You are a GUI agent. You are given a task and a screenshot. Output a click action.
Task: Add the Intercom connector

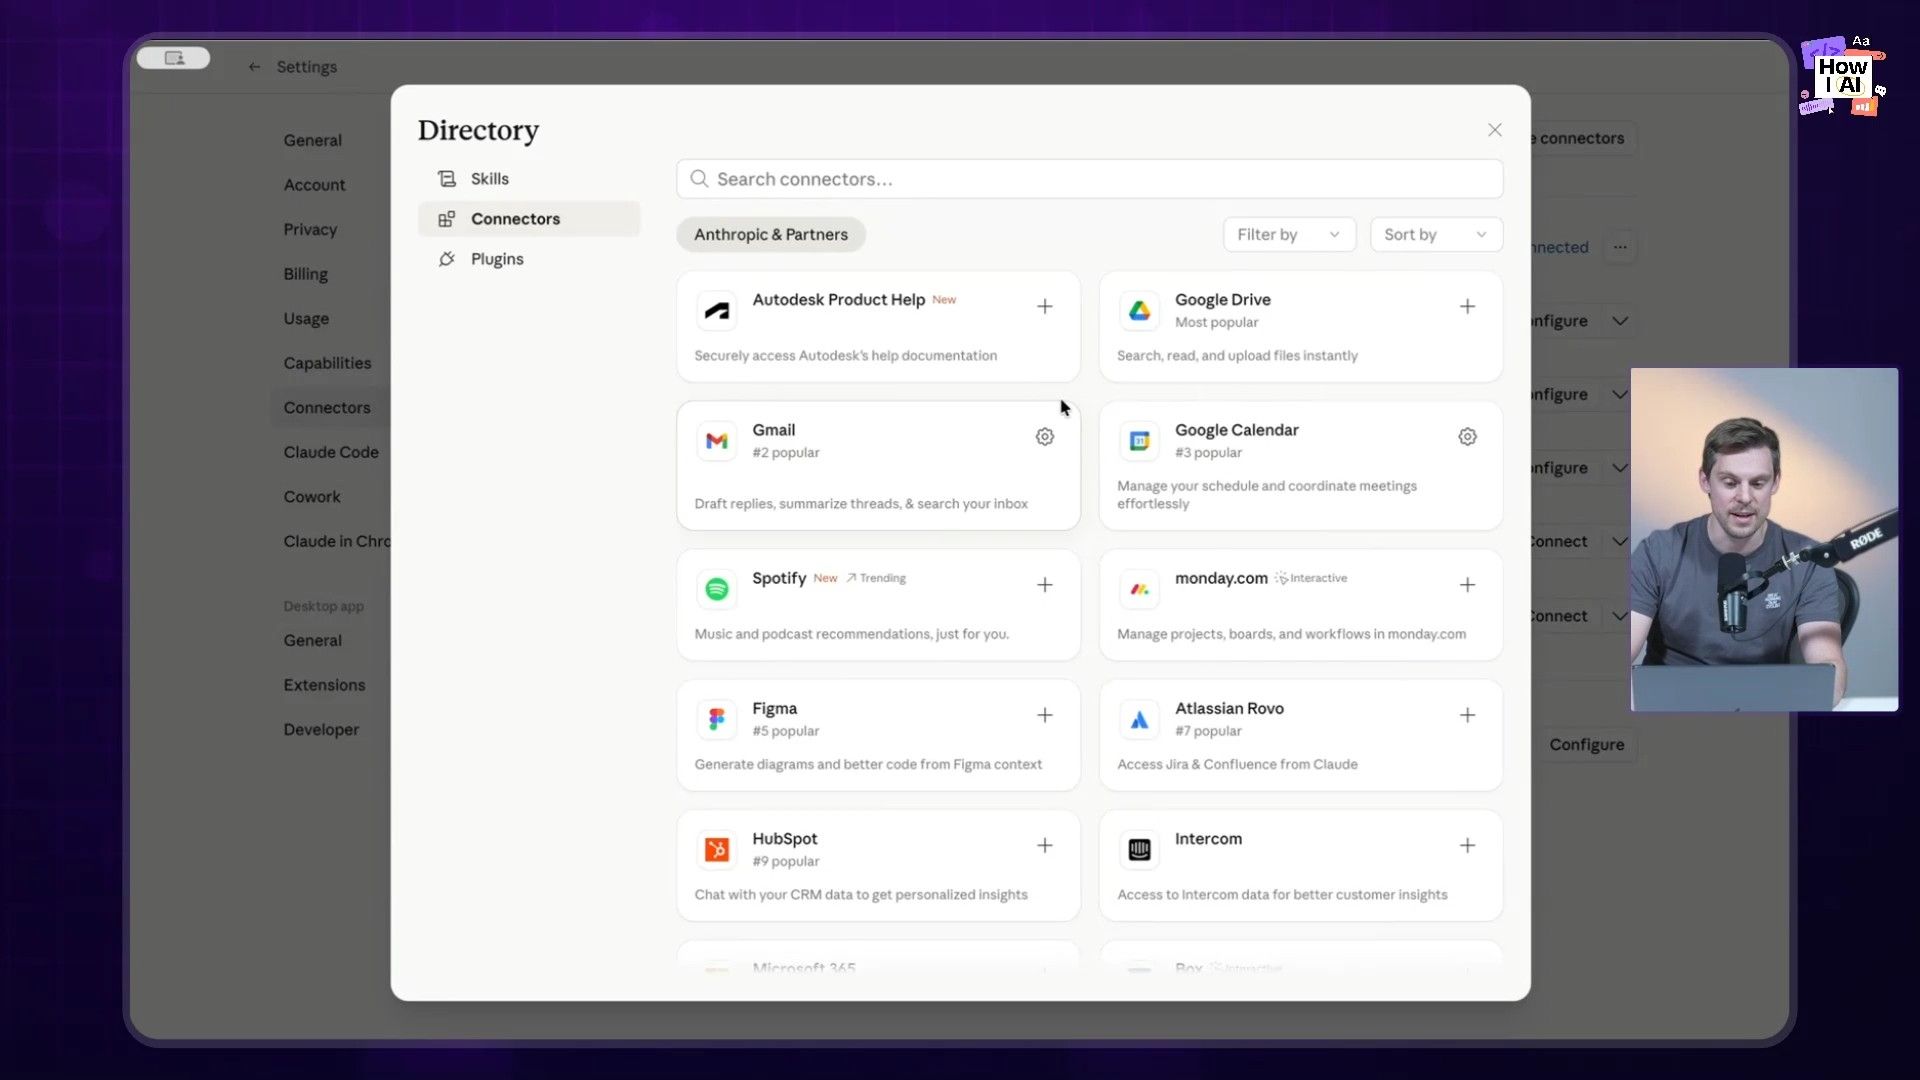1467,846
